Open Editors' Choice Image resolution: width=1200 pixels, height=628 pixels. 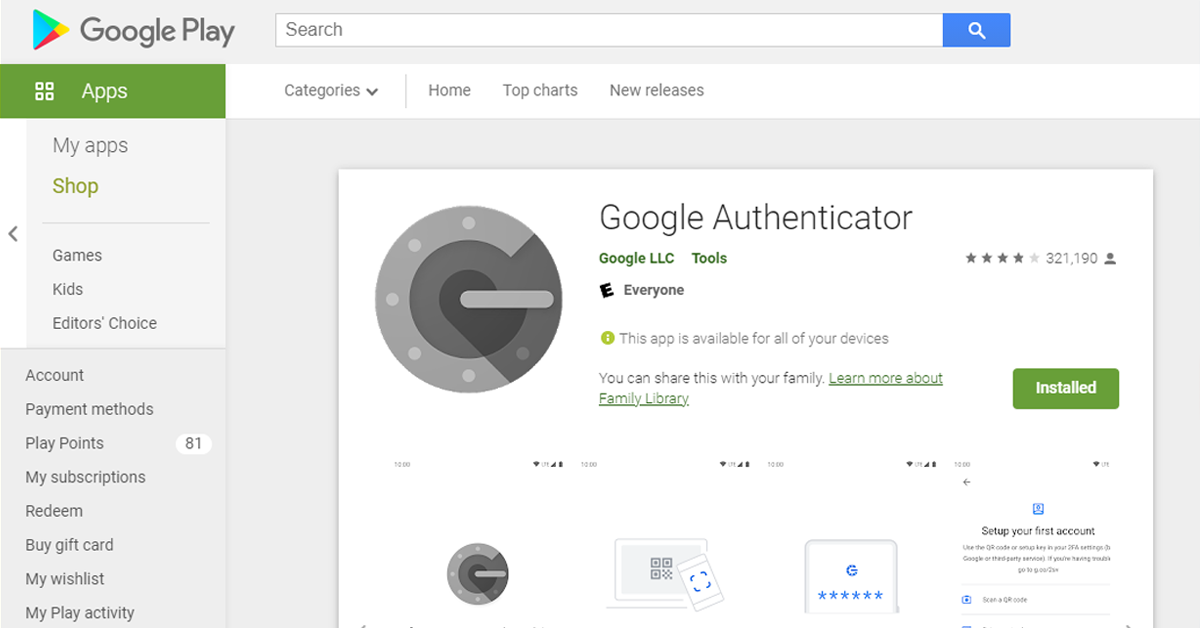click(x=104, y=323)
